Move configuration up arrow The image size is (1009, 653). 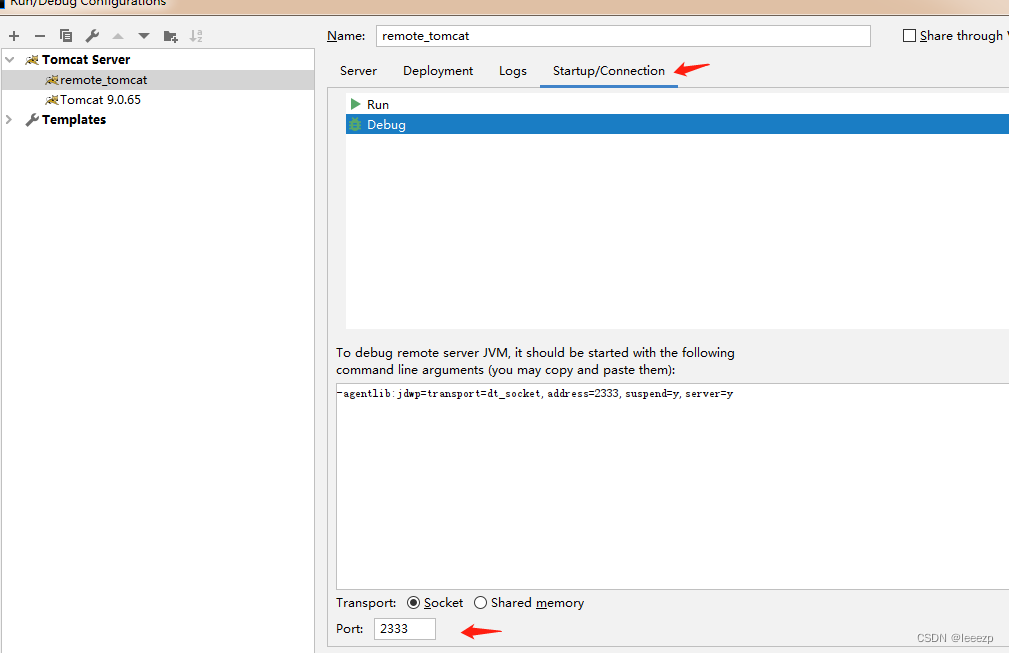[118, 36]
